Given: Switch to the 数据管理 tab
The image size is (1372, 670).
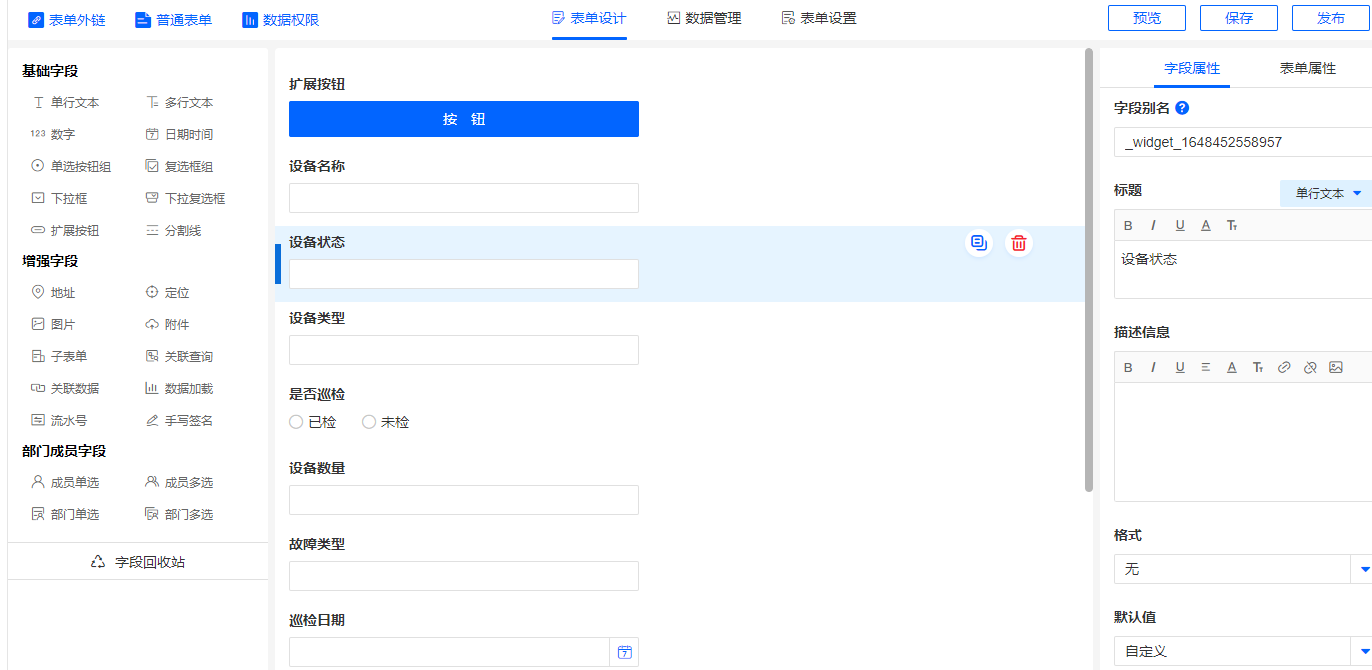Looking at the screenshot, I should click(x=704, y=18).
